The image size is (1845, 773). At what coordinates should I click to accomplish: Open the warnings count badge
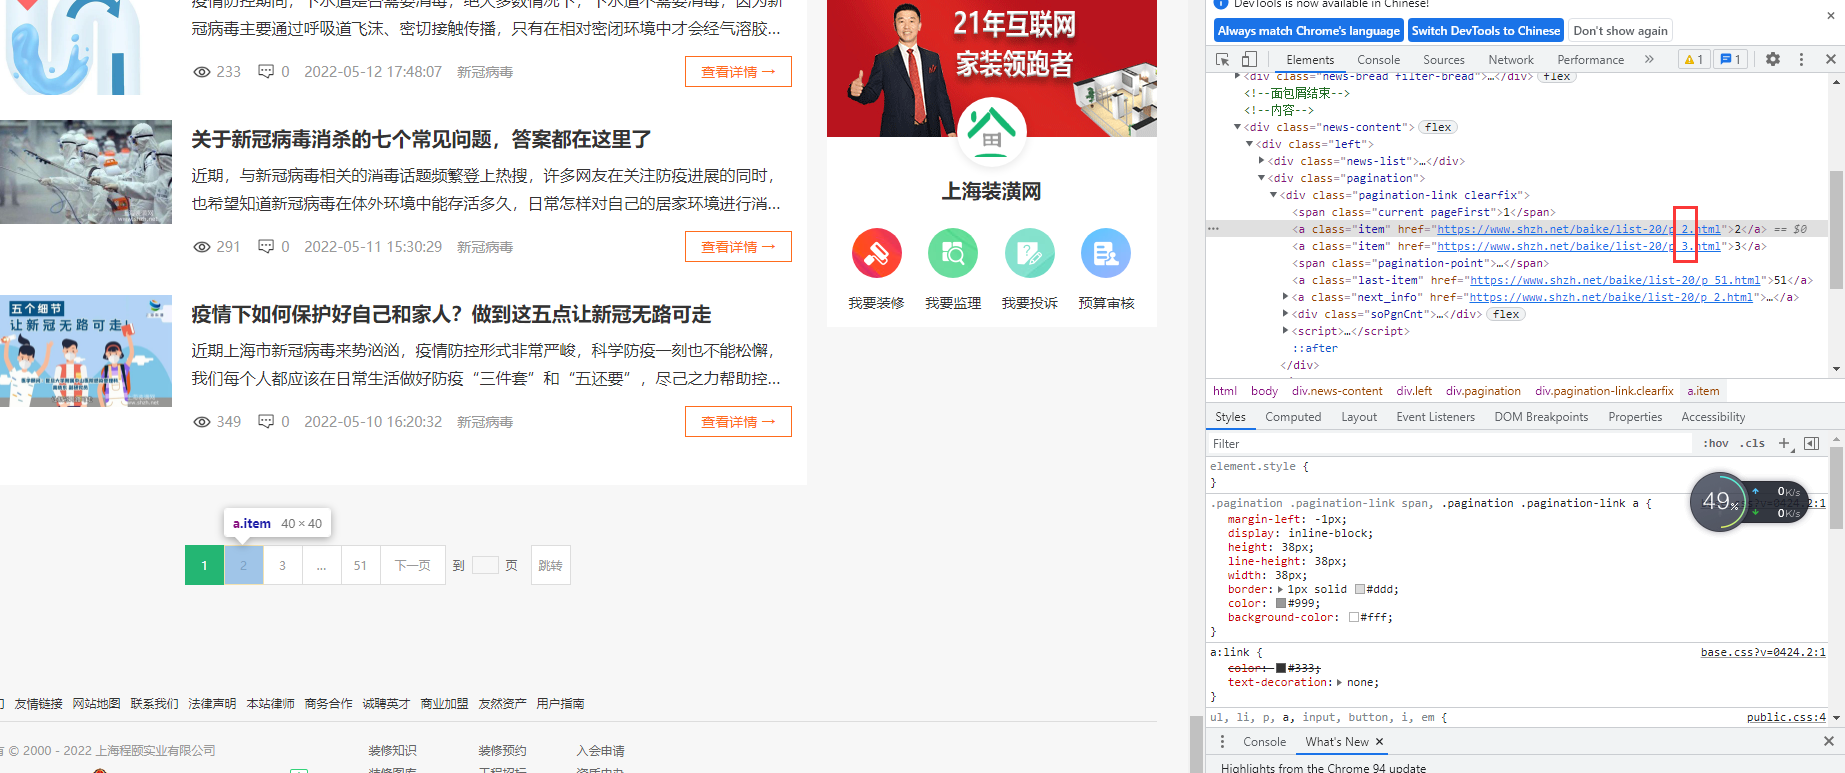[1694, 59]
